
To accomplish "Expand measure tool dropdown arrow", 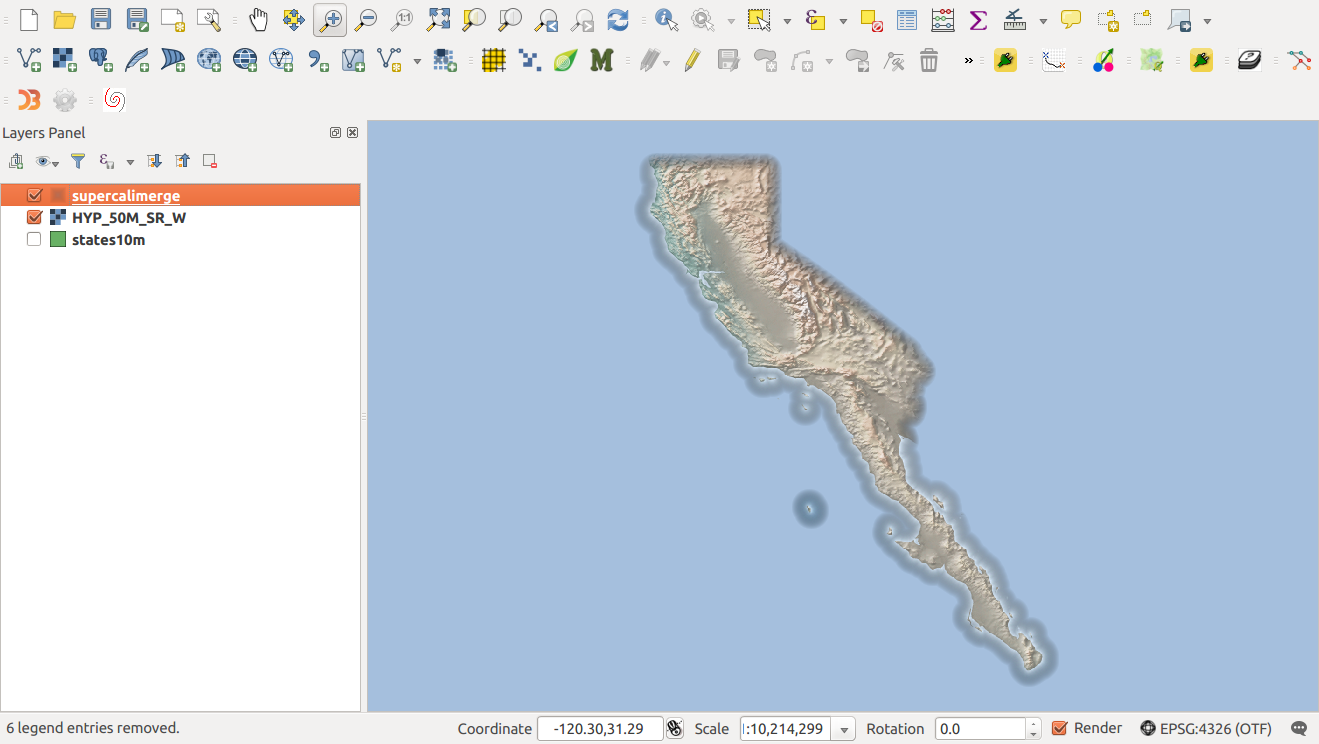I will (1043, 20).
